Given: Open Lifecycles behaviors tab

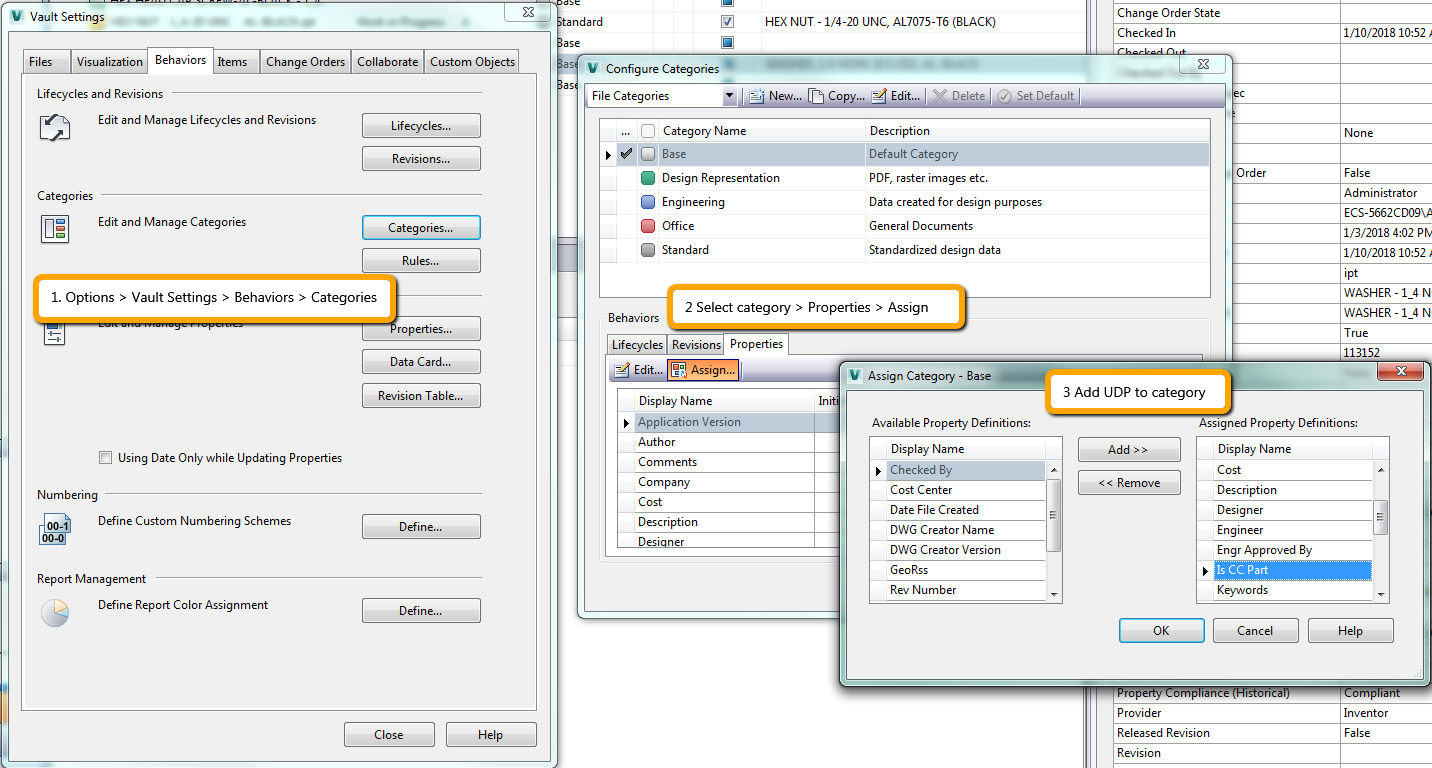Looking at the screenshot, I should tap(637, 345).
